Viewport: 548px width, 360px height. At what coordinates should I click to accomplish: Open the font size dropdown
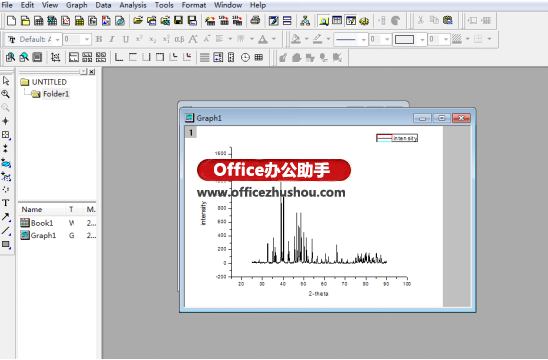point(87,39)
